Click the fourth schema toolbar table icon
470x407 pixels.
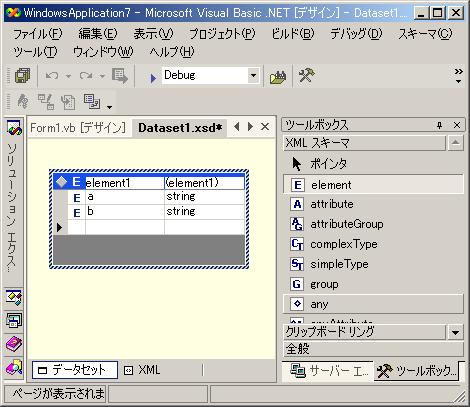coord(92,101)
